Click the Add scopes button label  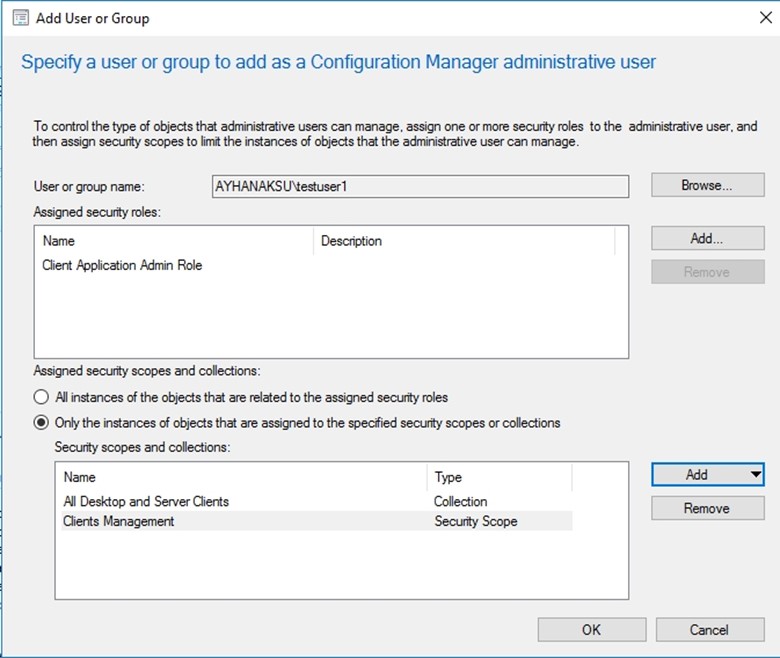click(x=697, y=474)
